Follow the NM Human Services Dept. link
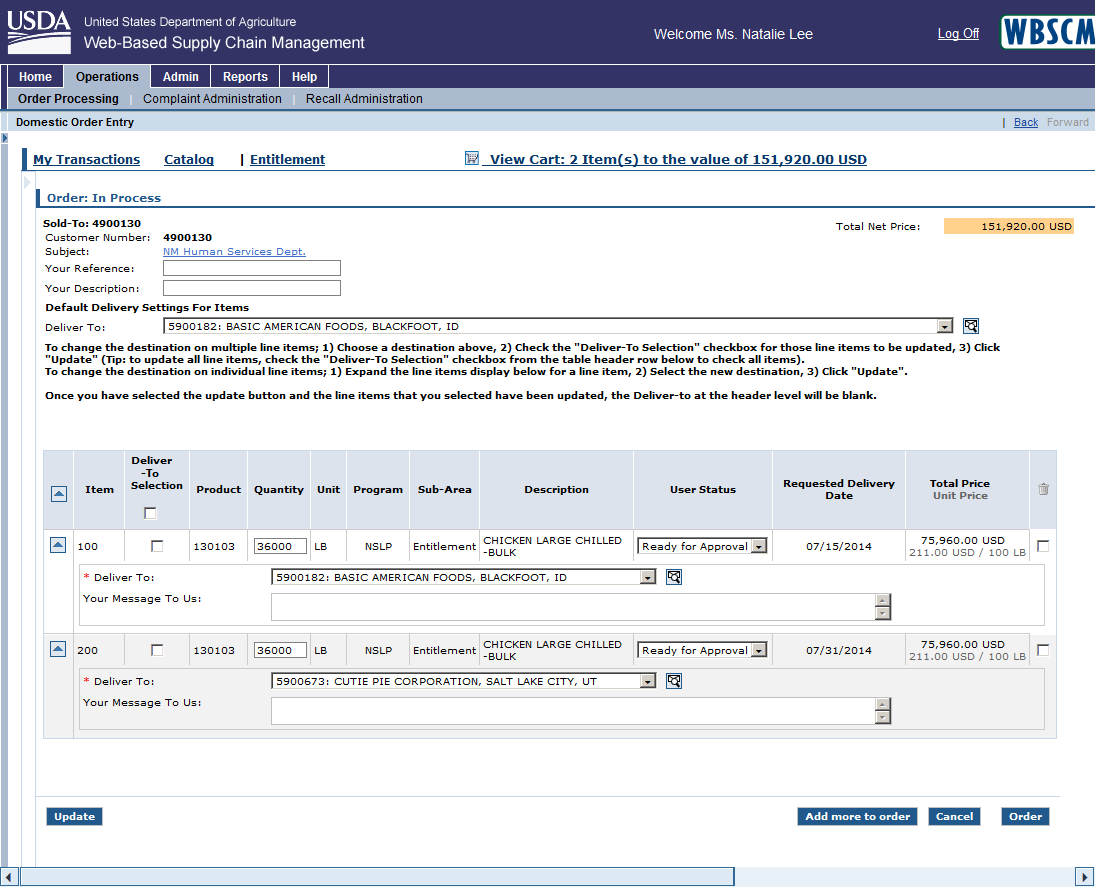Screen dimensions: 1095x887 pyautogui.click(x=234, y=252)
